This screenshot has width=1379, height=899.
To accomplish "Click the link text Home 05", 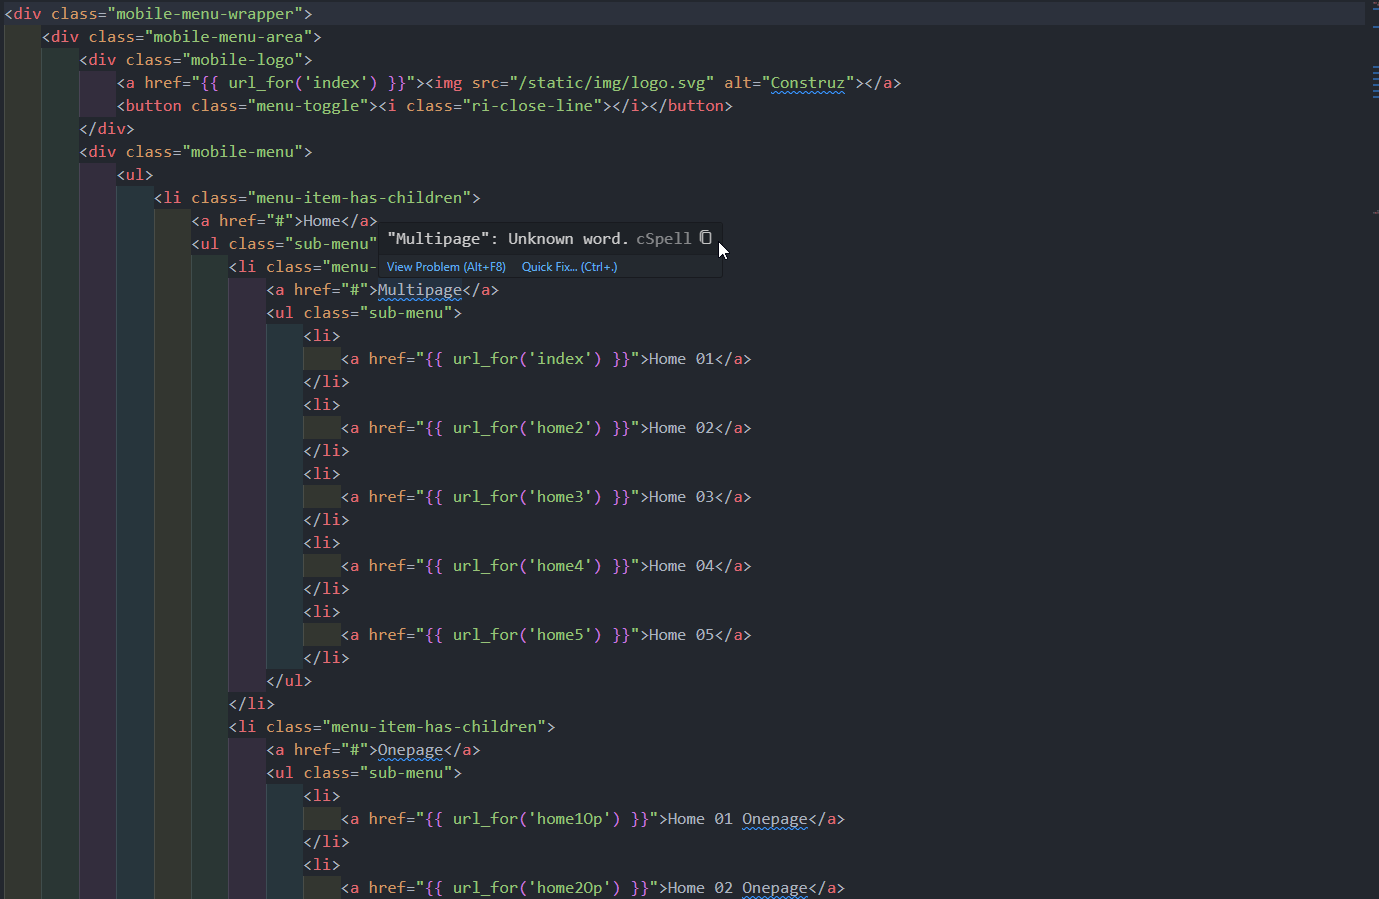I will 682,635.
